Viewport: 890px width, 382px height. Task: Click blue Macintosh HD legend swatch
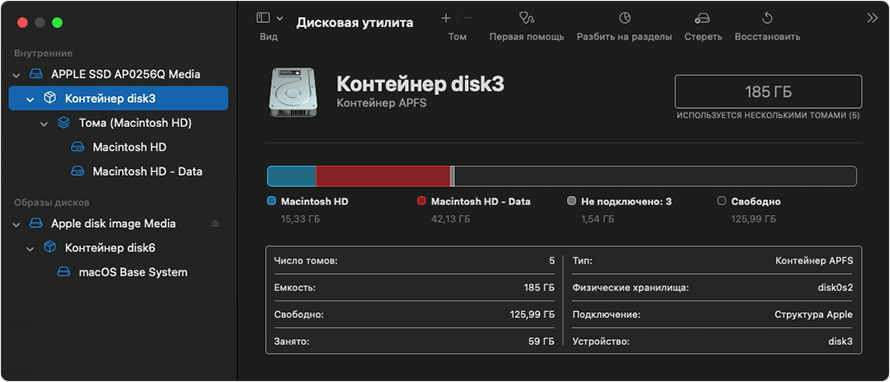[x=271, y=201]
